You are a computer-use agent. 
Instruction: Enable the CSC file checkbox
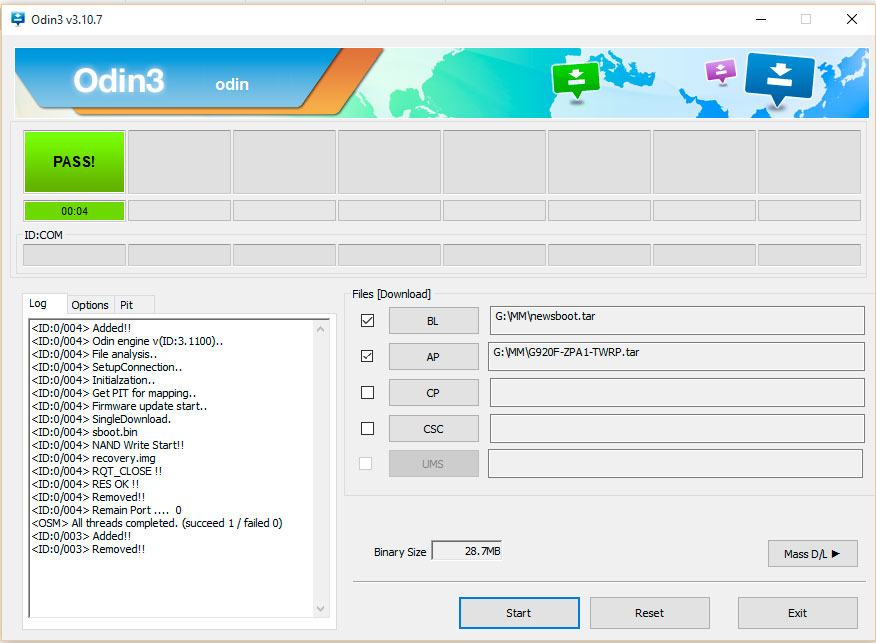click(x=367, y=428)
